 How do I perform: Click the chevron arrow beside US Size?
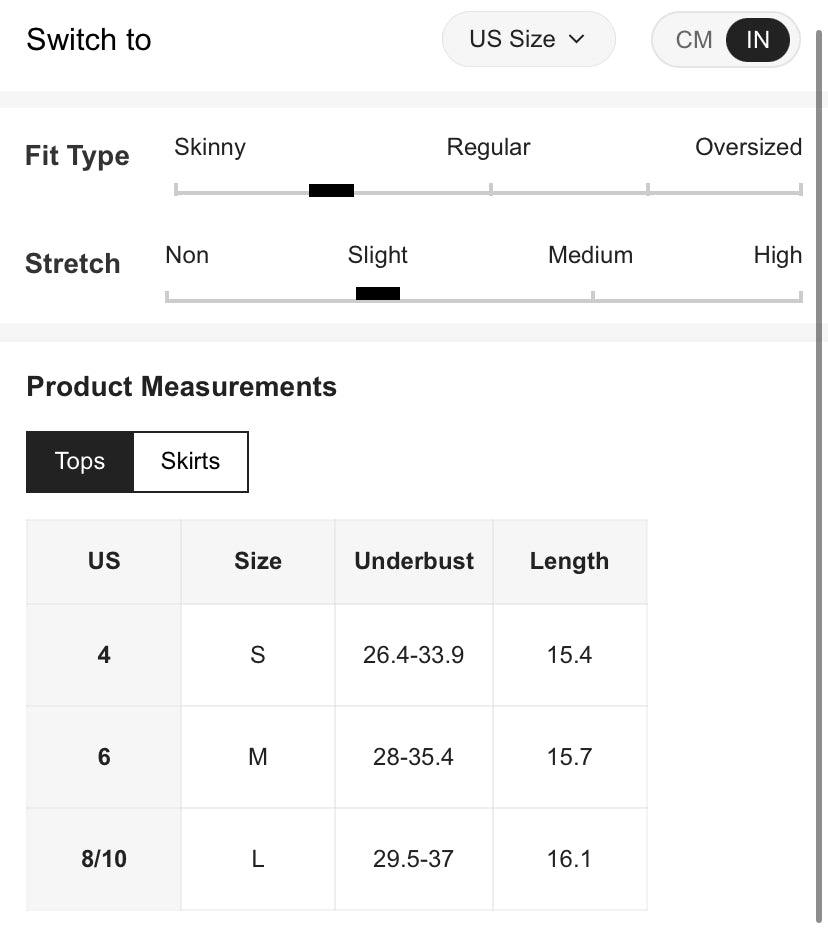(x=576, y=40)
